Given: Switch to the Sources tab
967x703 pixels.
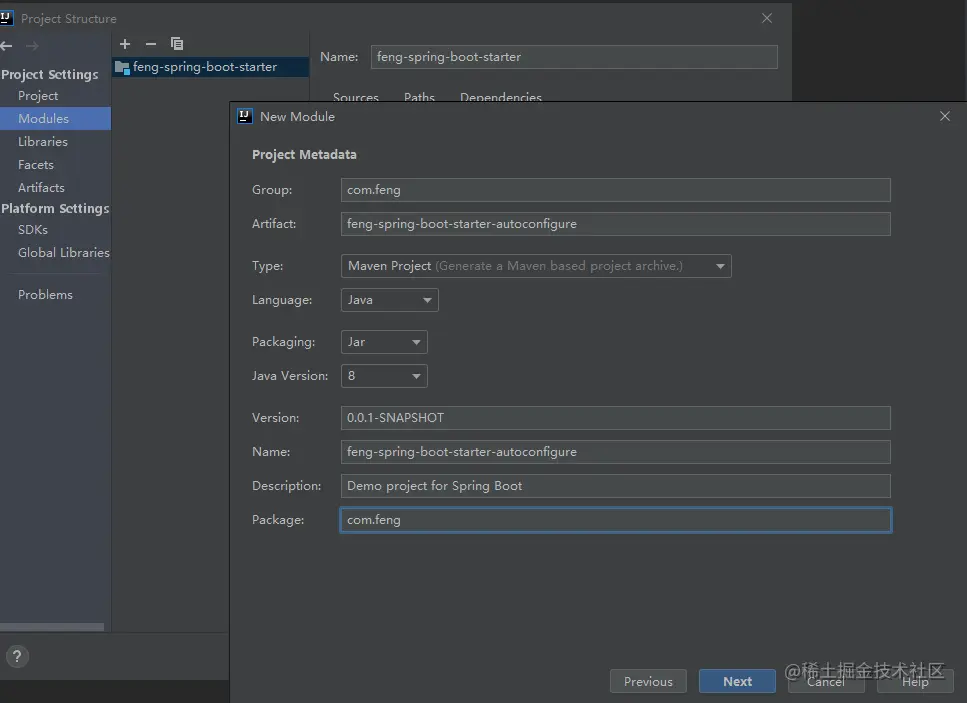Looking at the screenshot, I should (356, 96).
